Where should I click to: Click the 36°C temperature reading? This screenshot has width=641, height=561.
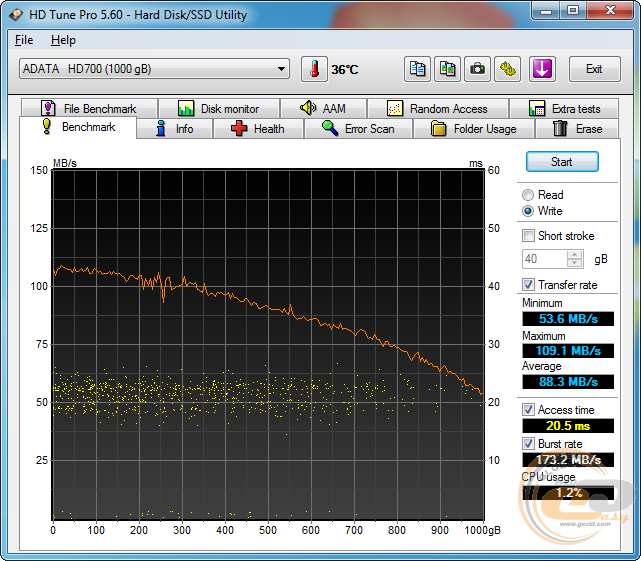[x=345, y=70]
